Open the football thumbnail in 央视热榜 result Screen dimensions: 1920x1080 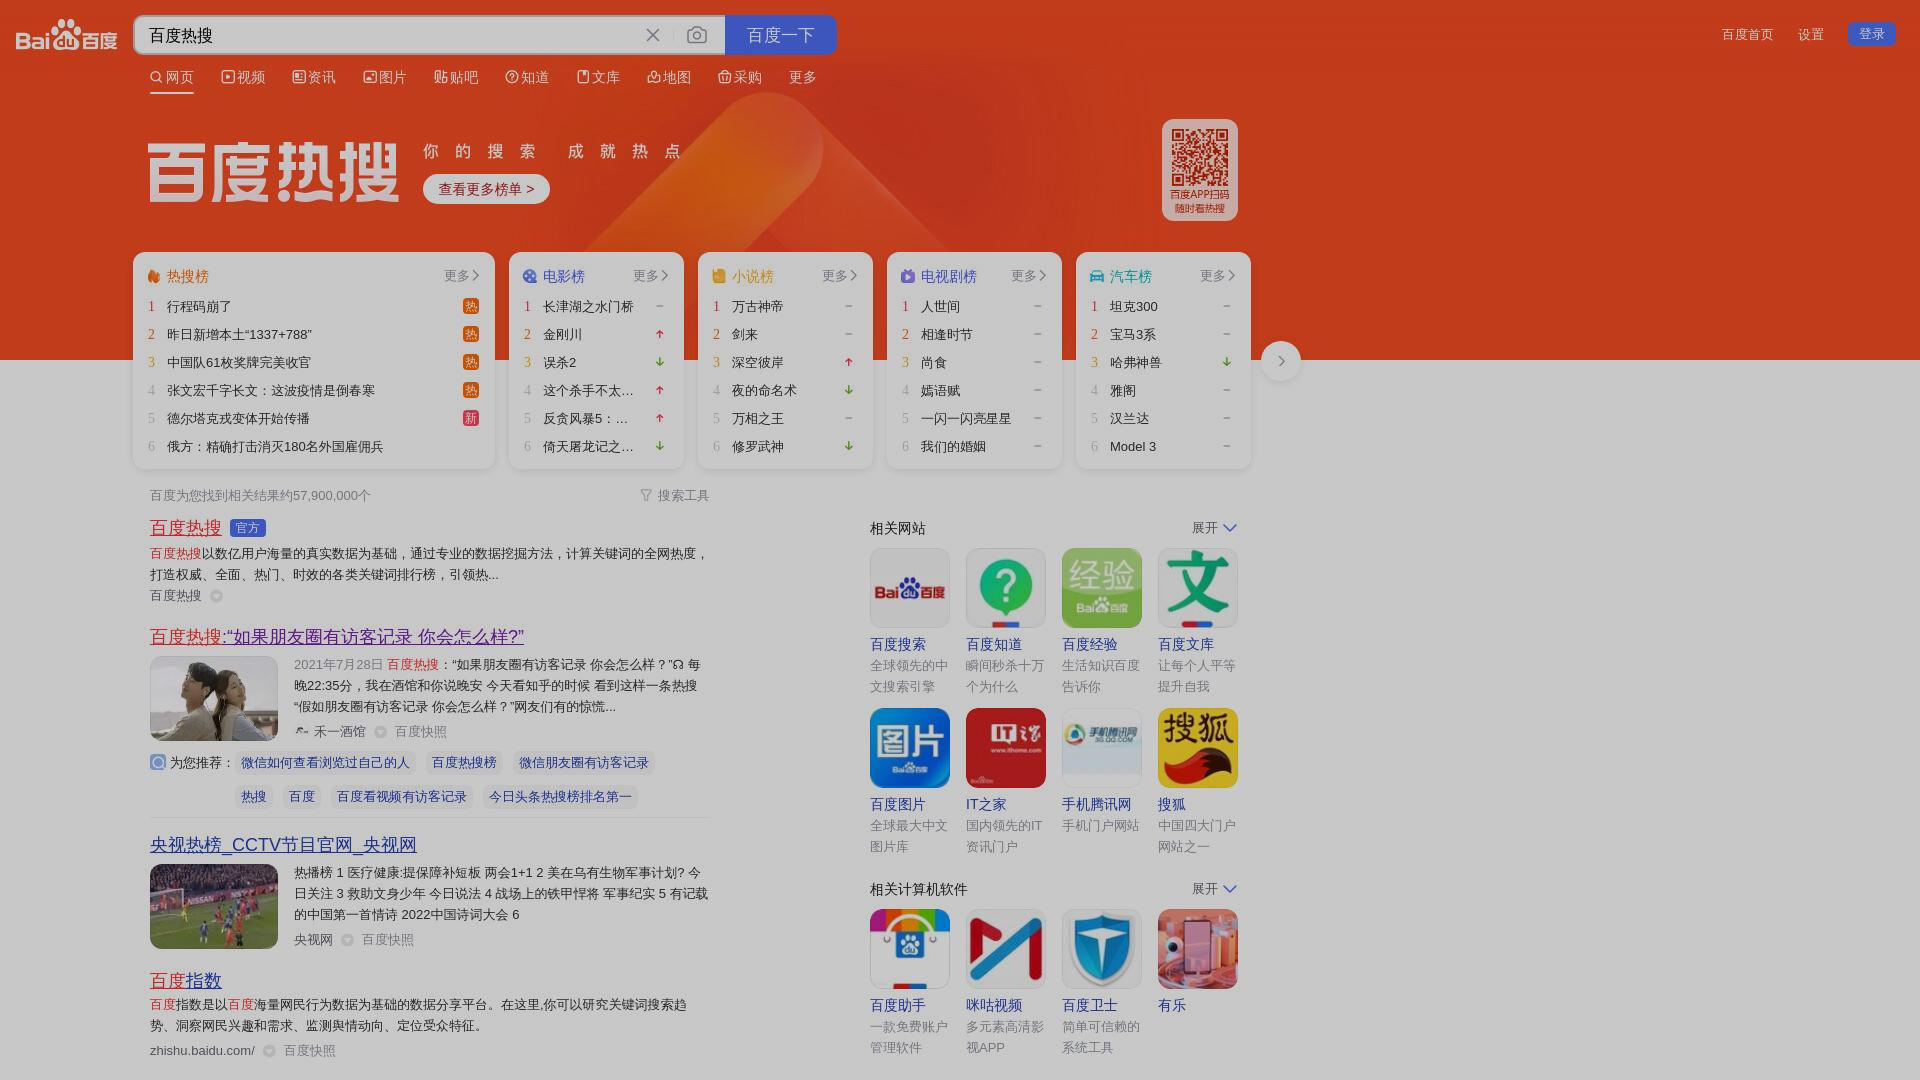[x=214, y=906]
